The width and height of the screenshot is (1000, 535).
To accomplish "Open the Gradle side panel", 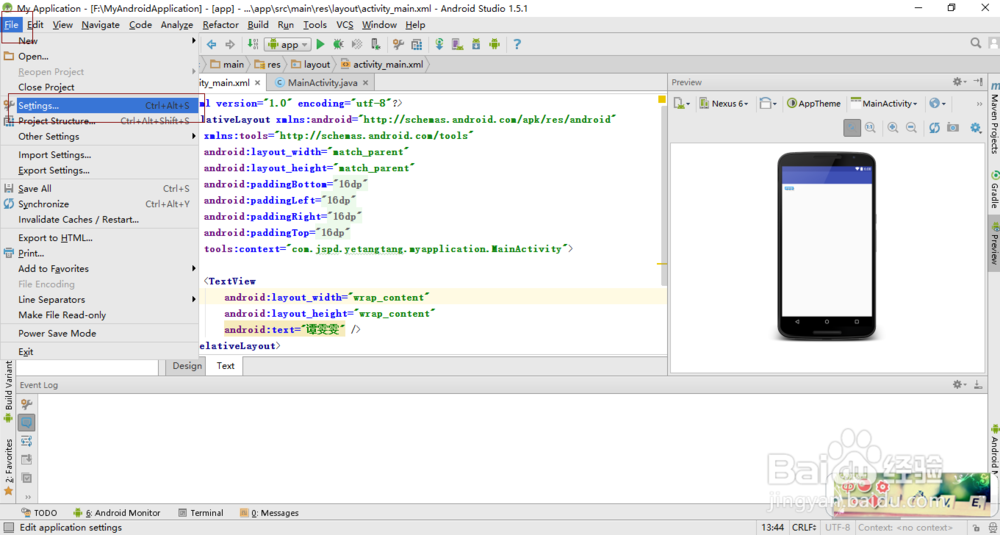I will (994, 189).
